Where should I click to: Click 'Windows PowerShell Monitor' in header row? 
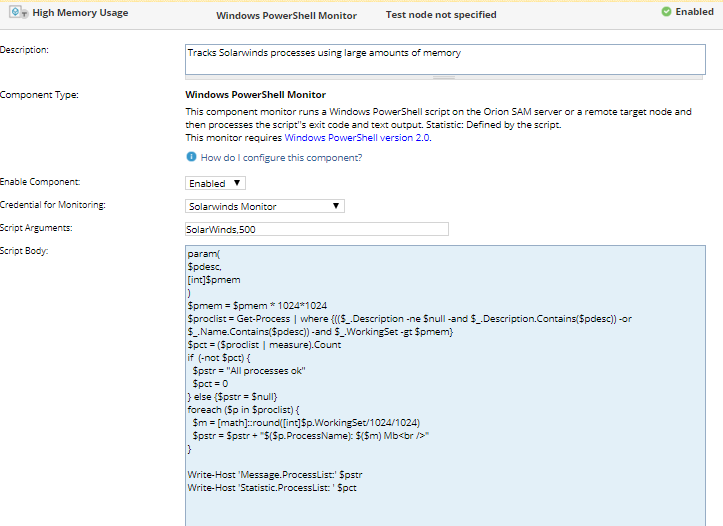coord(286,16)
